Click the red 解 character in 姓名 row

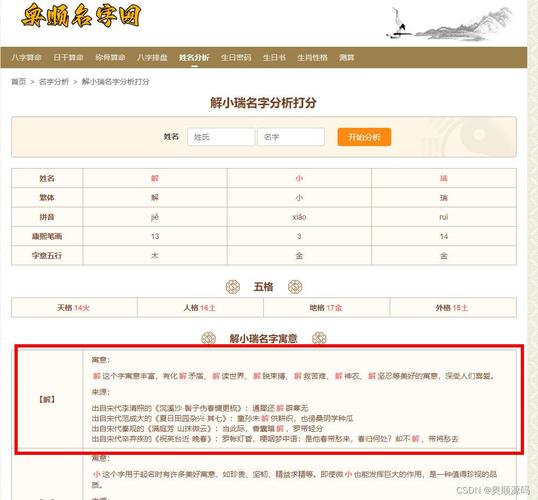(x=155, y=178)
